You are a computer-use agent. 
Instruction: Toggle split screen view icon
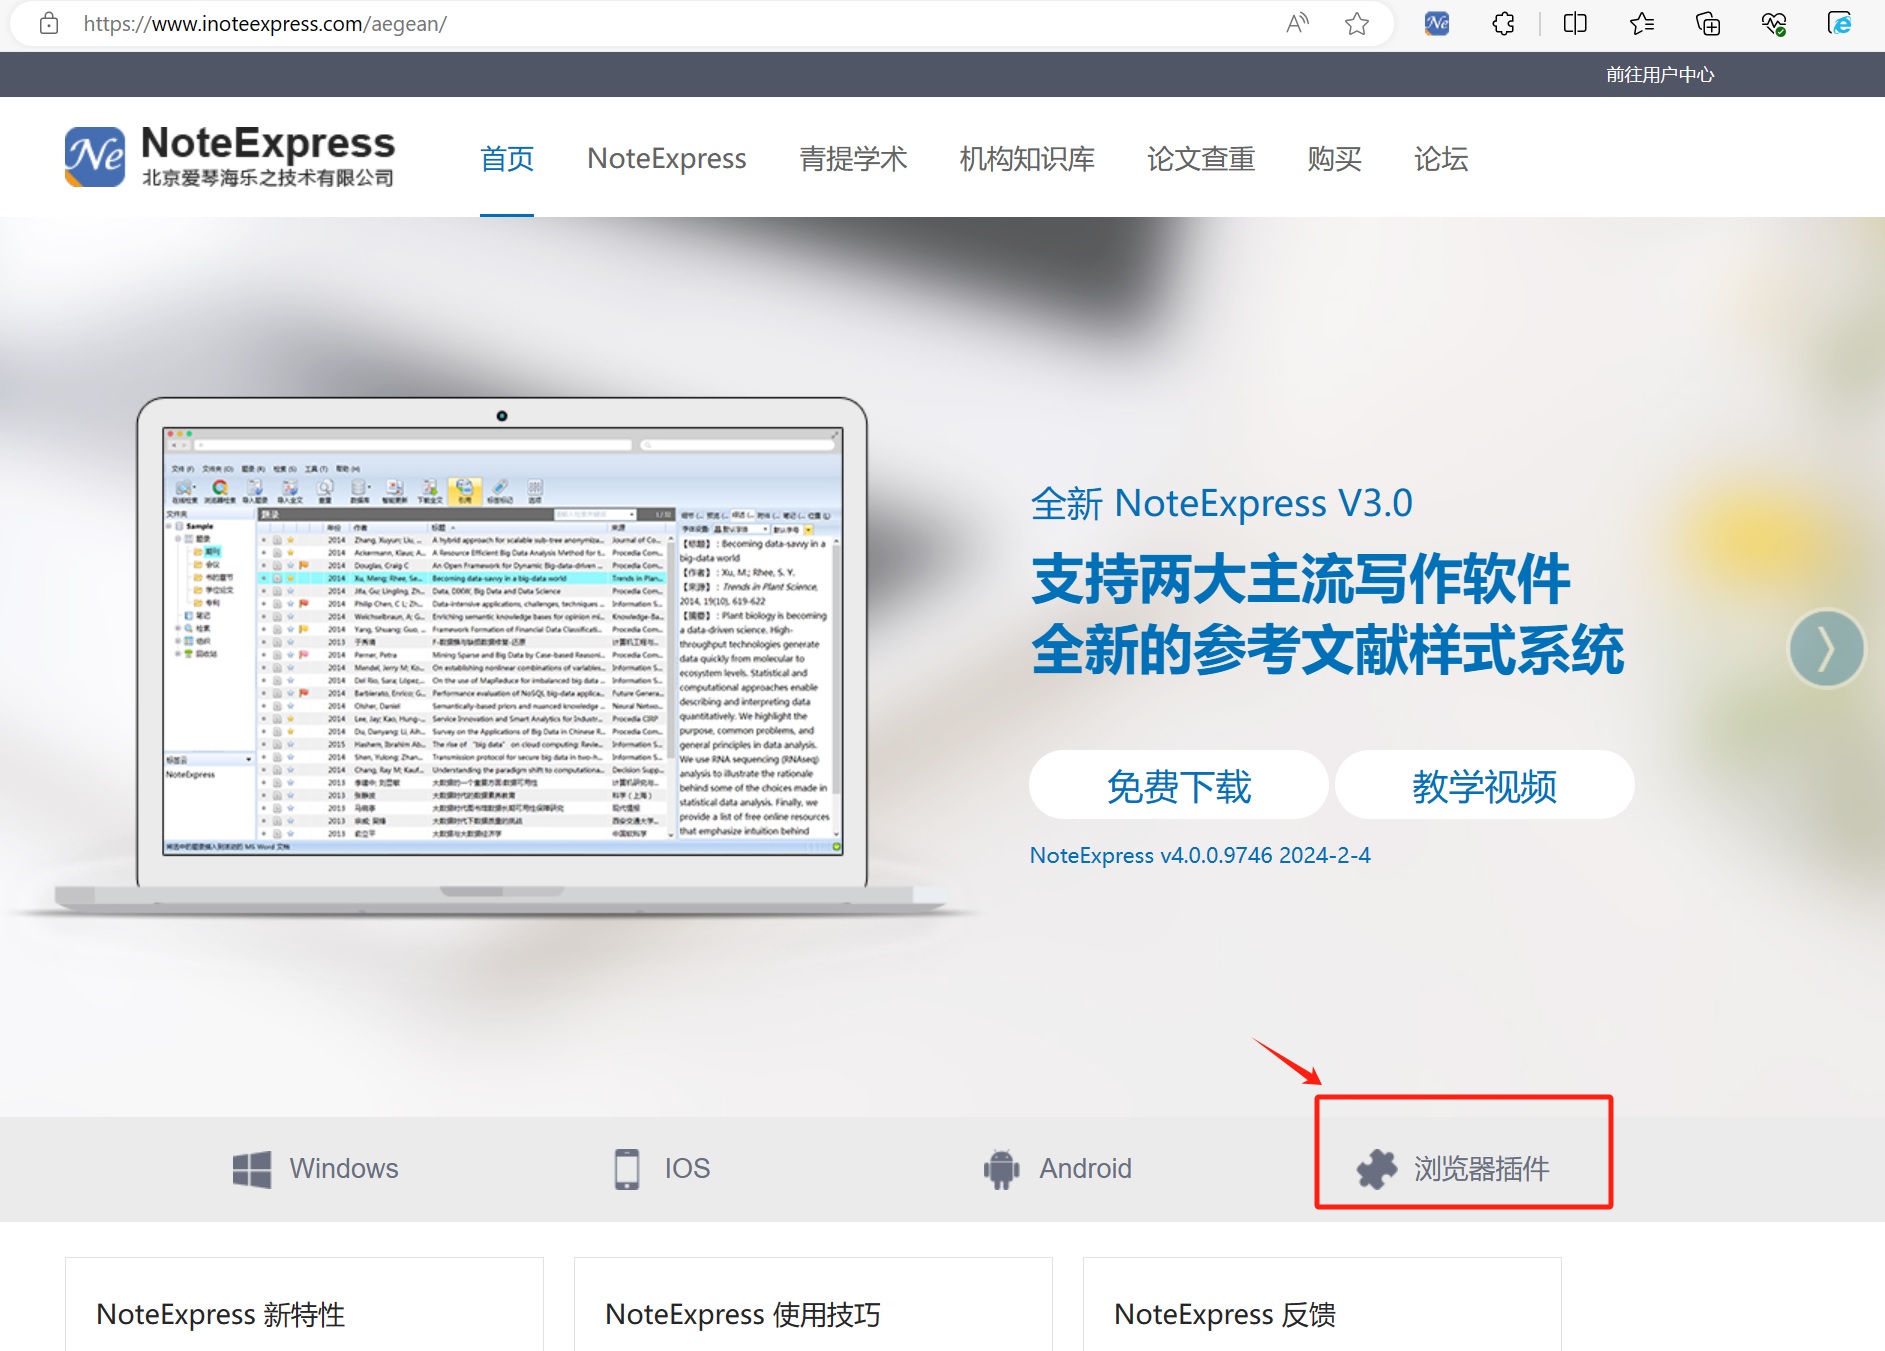[1575, 23]
